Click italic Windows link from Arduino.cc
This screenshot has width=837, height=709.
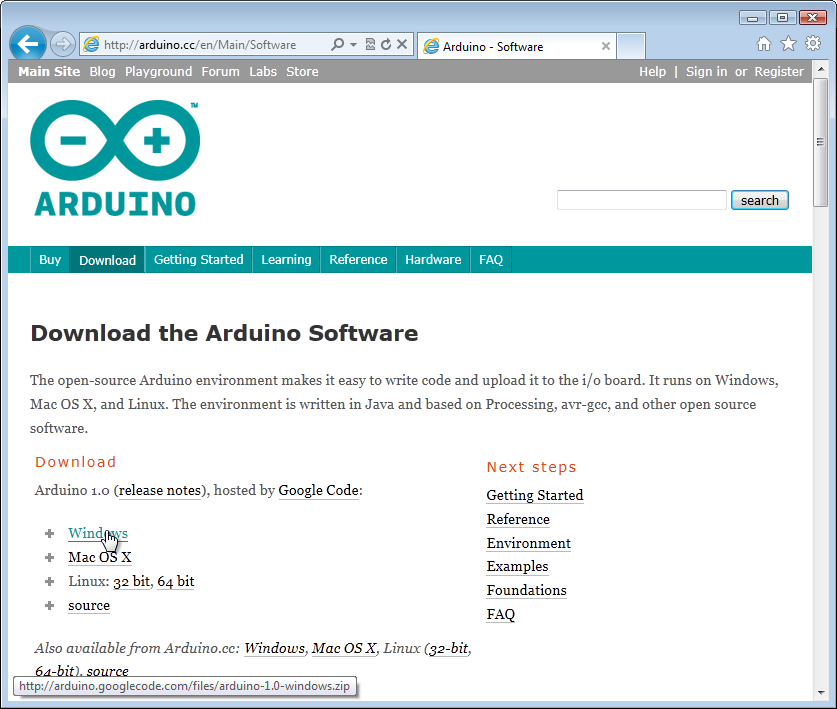(x=275, y=648)
